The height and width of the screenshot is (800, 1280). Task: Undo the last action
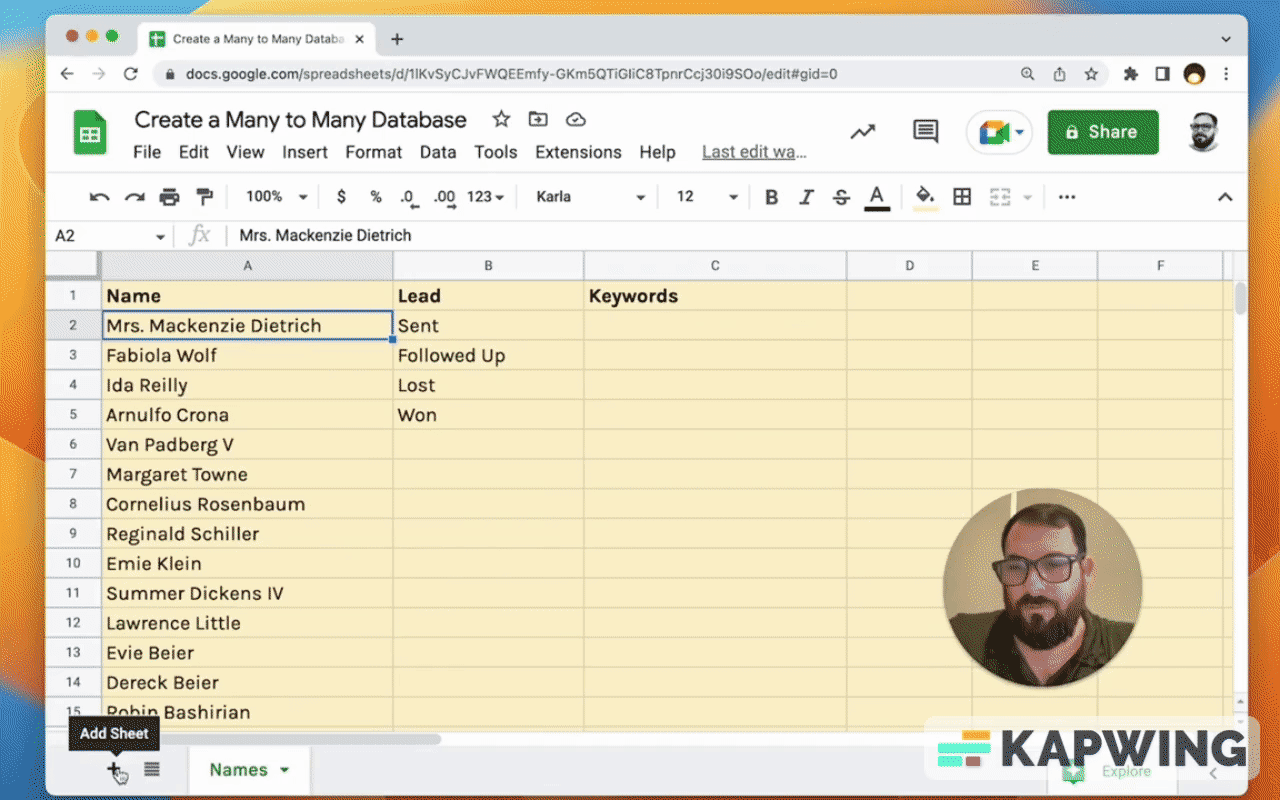(99, 197)
